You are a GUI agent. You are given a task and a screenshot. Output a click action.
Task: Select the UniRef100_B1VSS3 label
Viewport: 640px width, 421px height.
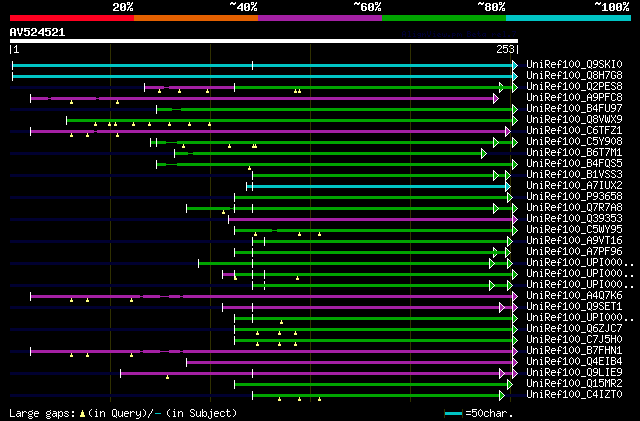pos(574,175)
